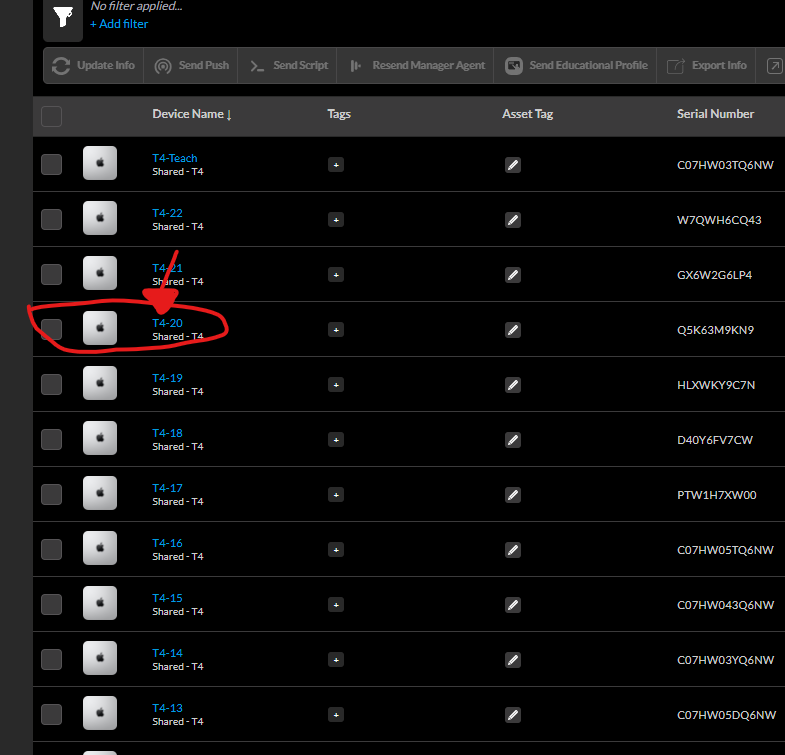
Task: Select checkbox for T4-15 row
Action: 52,605
